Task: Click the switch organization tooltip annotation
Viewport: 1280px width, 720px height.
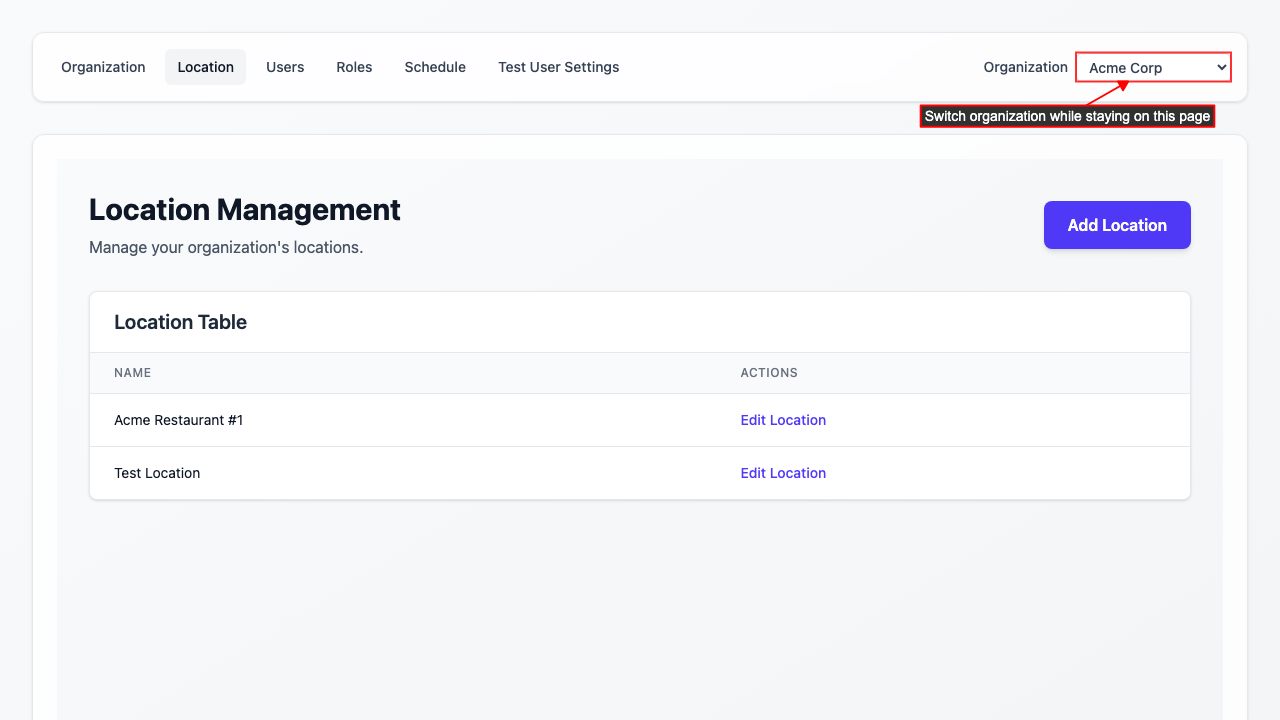Action: tap(1067, 115)
